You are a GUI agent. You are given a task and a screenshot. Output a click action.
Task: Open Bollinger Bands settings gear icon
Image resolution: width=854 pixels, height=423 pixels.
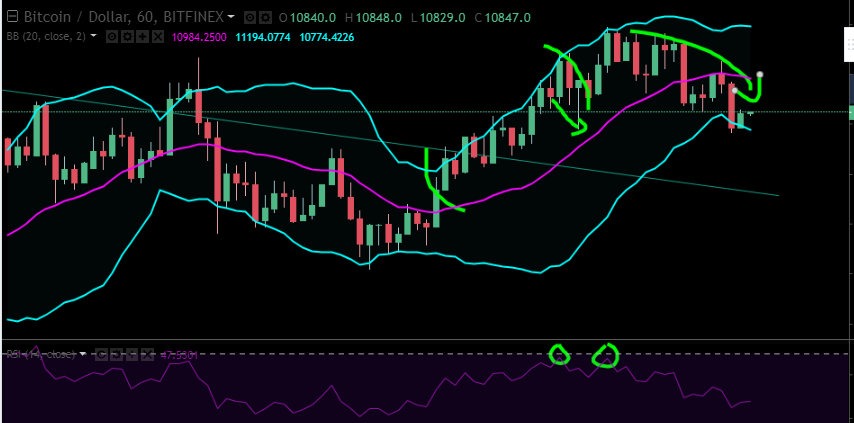tap(127, 37)
